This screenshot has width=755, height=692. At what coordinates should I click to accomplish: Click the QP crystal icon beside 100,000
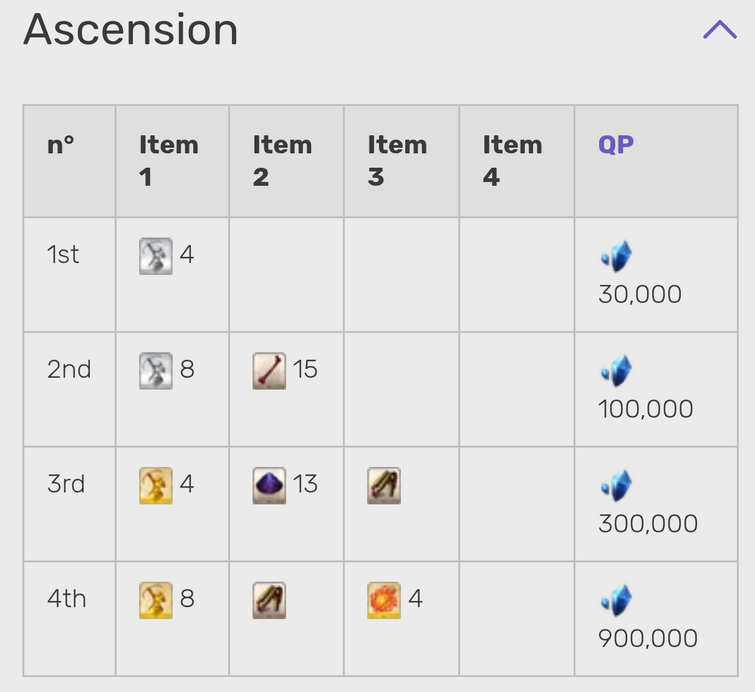616,370
